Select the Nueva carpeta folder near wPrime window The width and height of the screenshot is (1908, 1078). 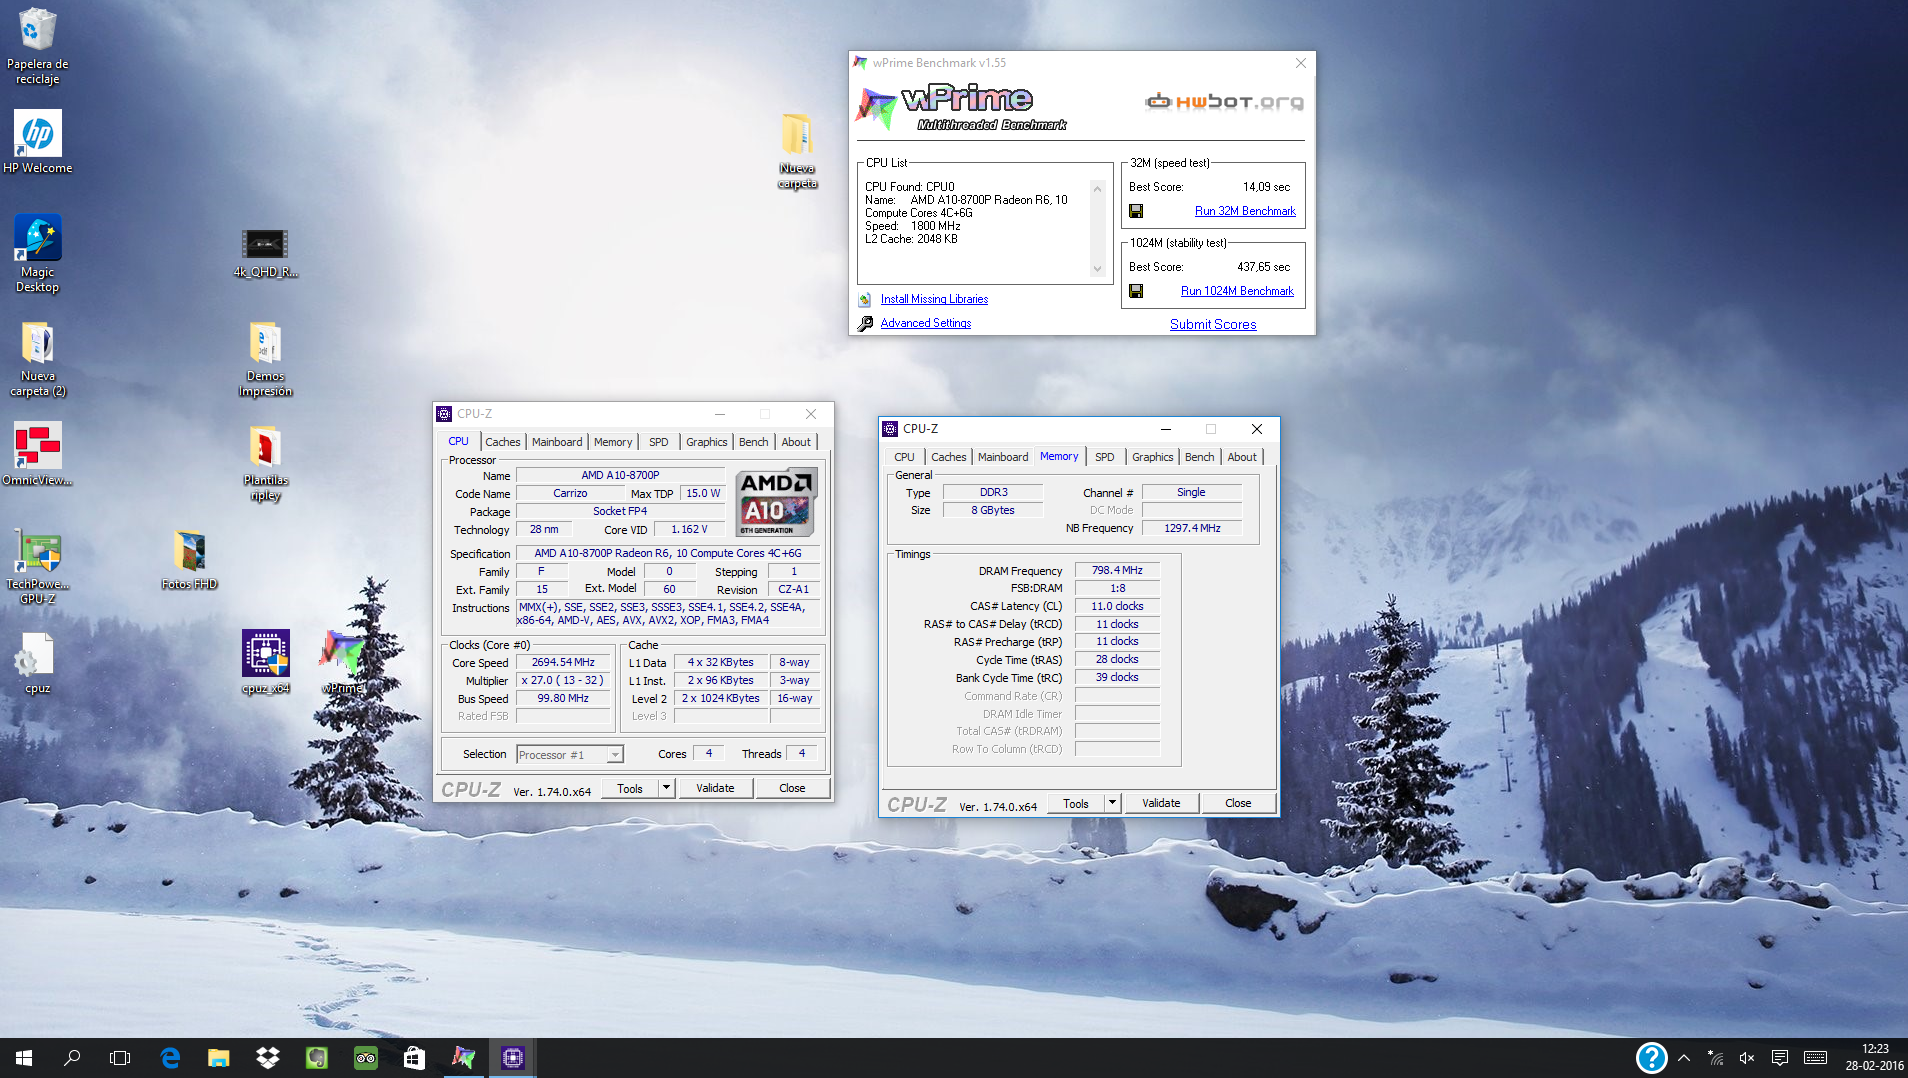click(797, 150)
